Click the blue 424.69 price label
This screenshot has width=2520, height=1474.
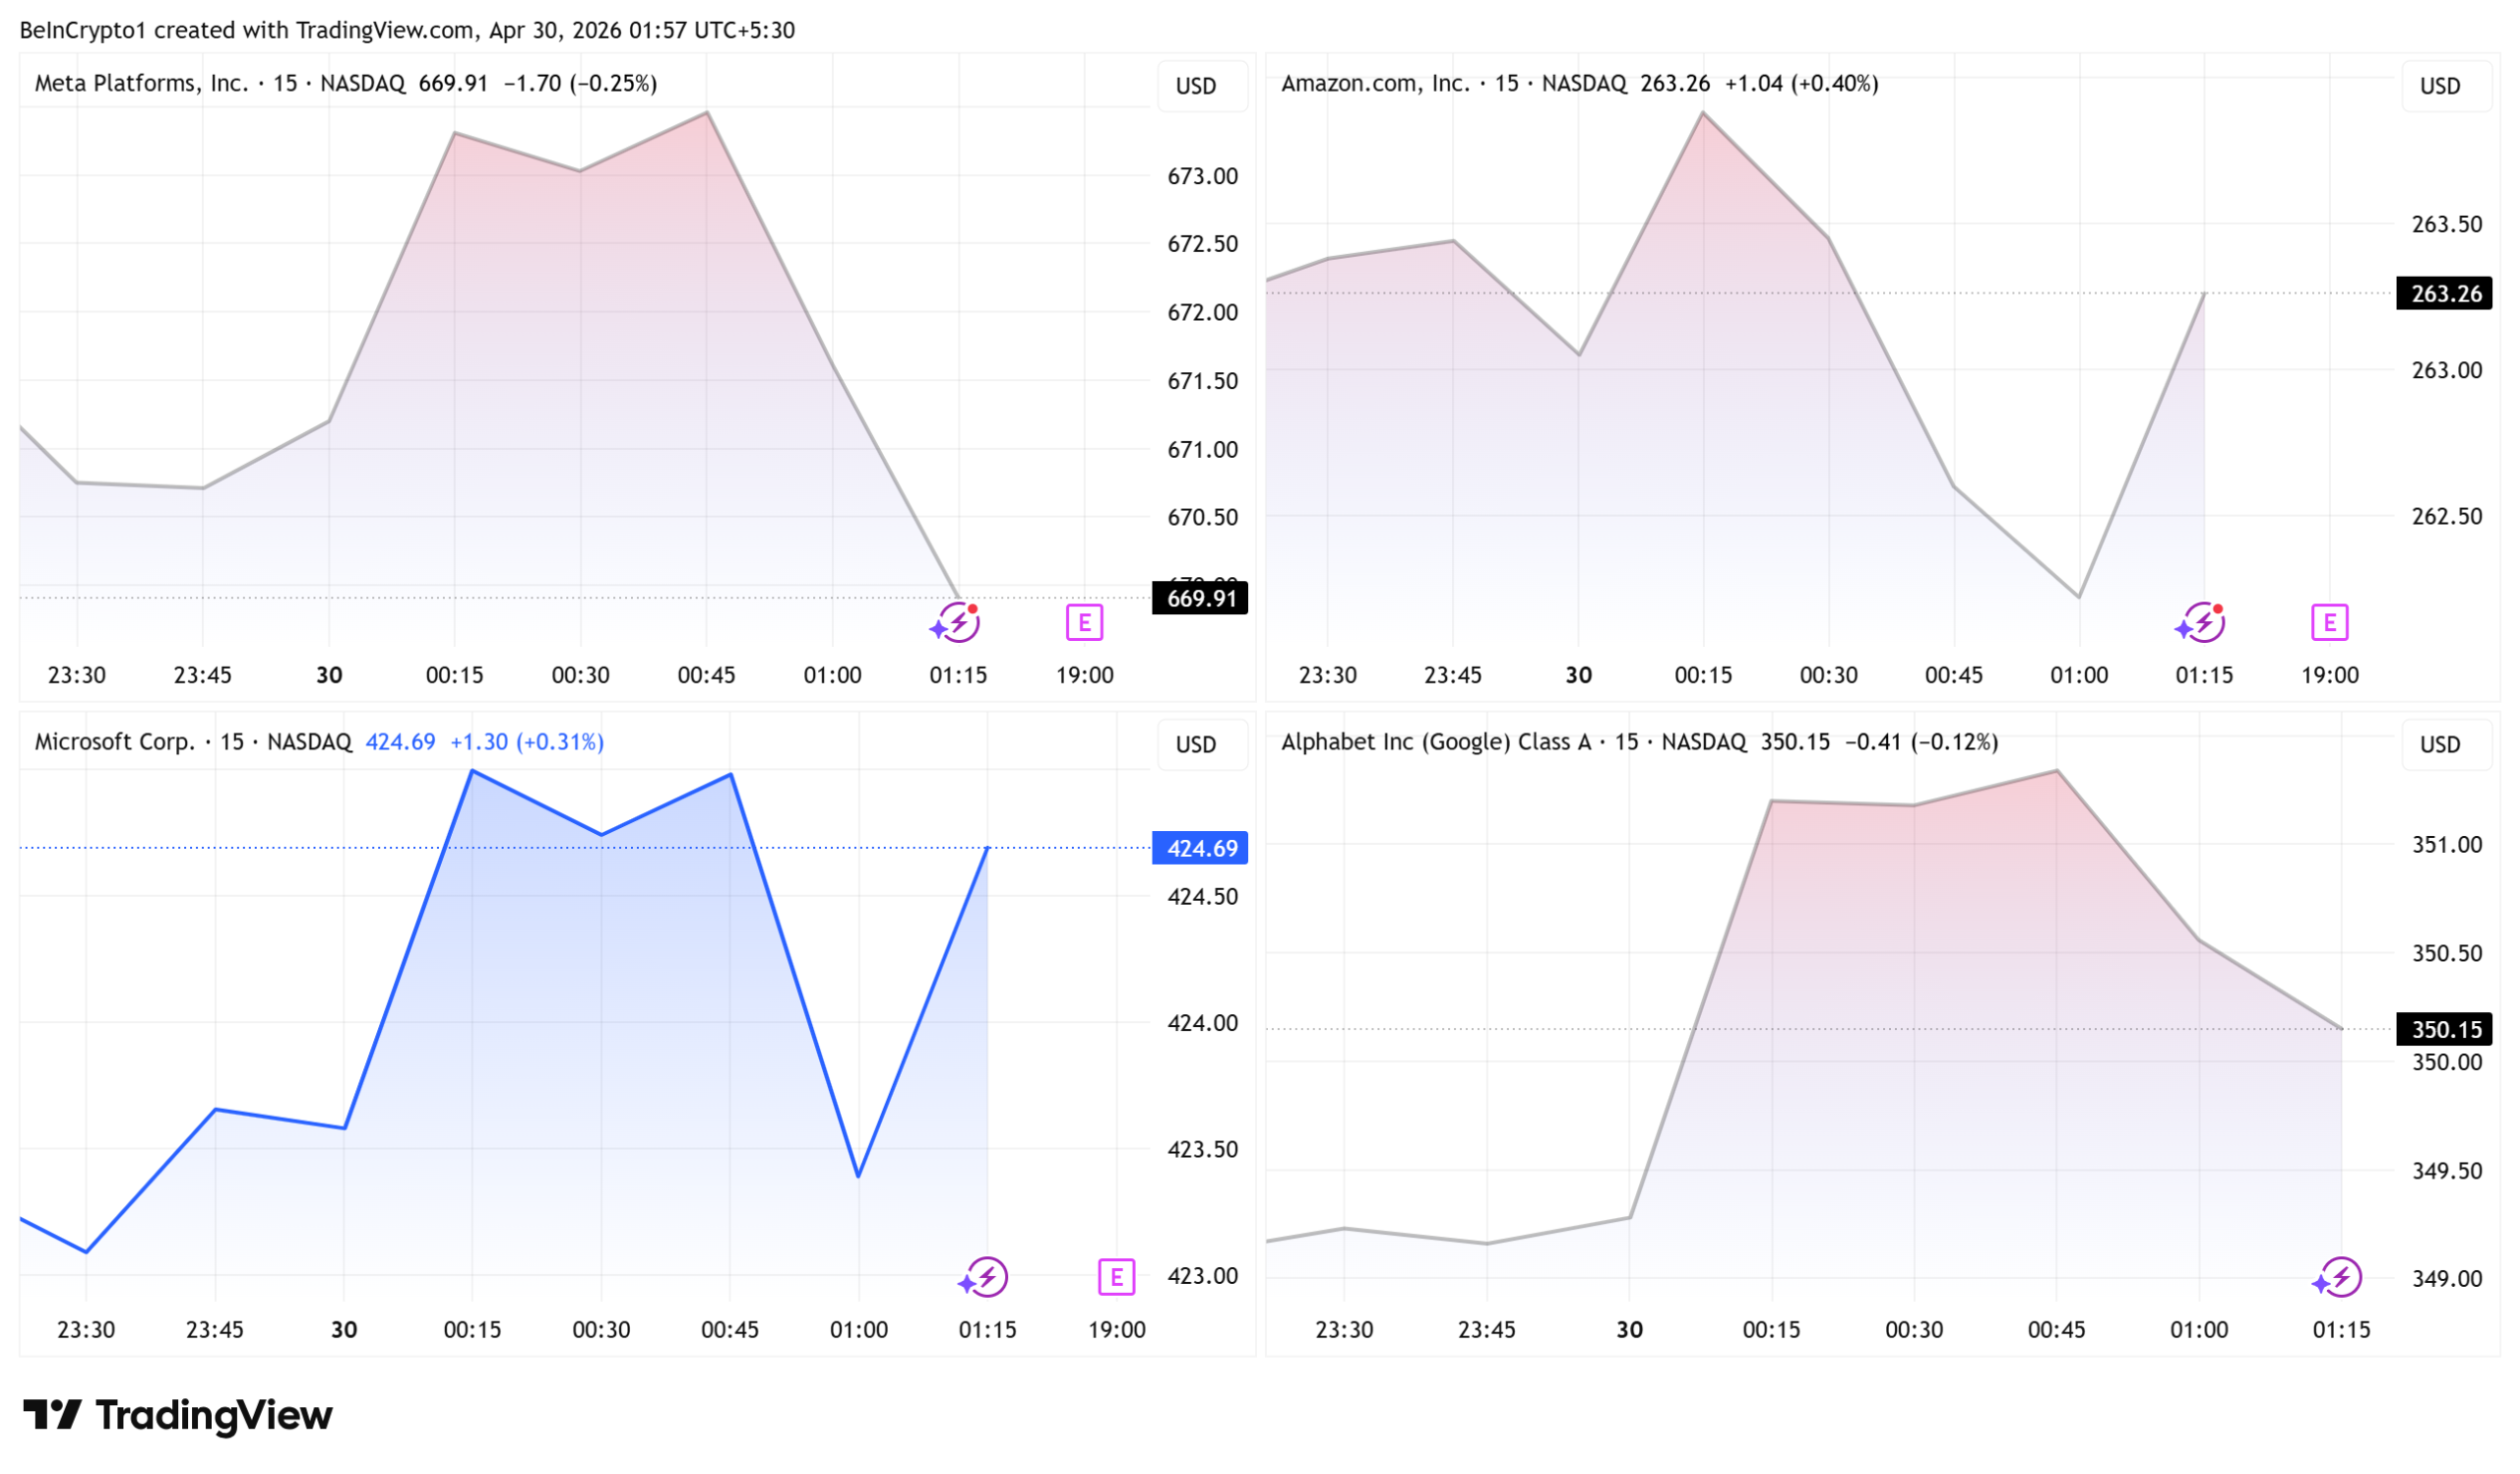pyautogui.click(x=1201, y=848)
